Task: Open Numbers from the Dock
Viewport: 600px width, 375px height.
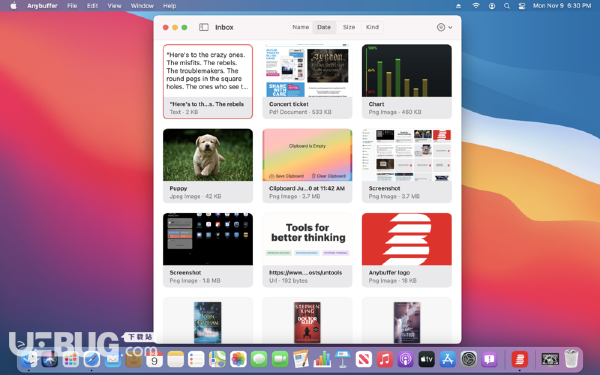Action: pos(322,359)
